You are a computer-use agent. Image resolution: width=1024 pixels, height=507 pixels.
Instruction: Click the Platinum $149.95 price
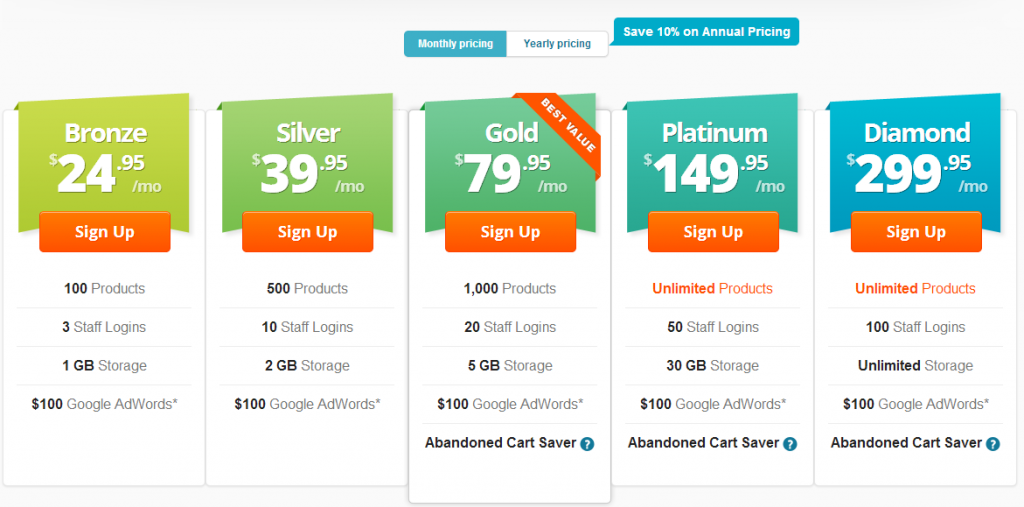714,173
